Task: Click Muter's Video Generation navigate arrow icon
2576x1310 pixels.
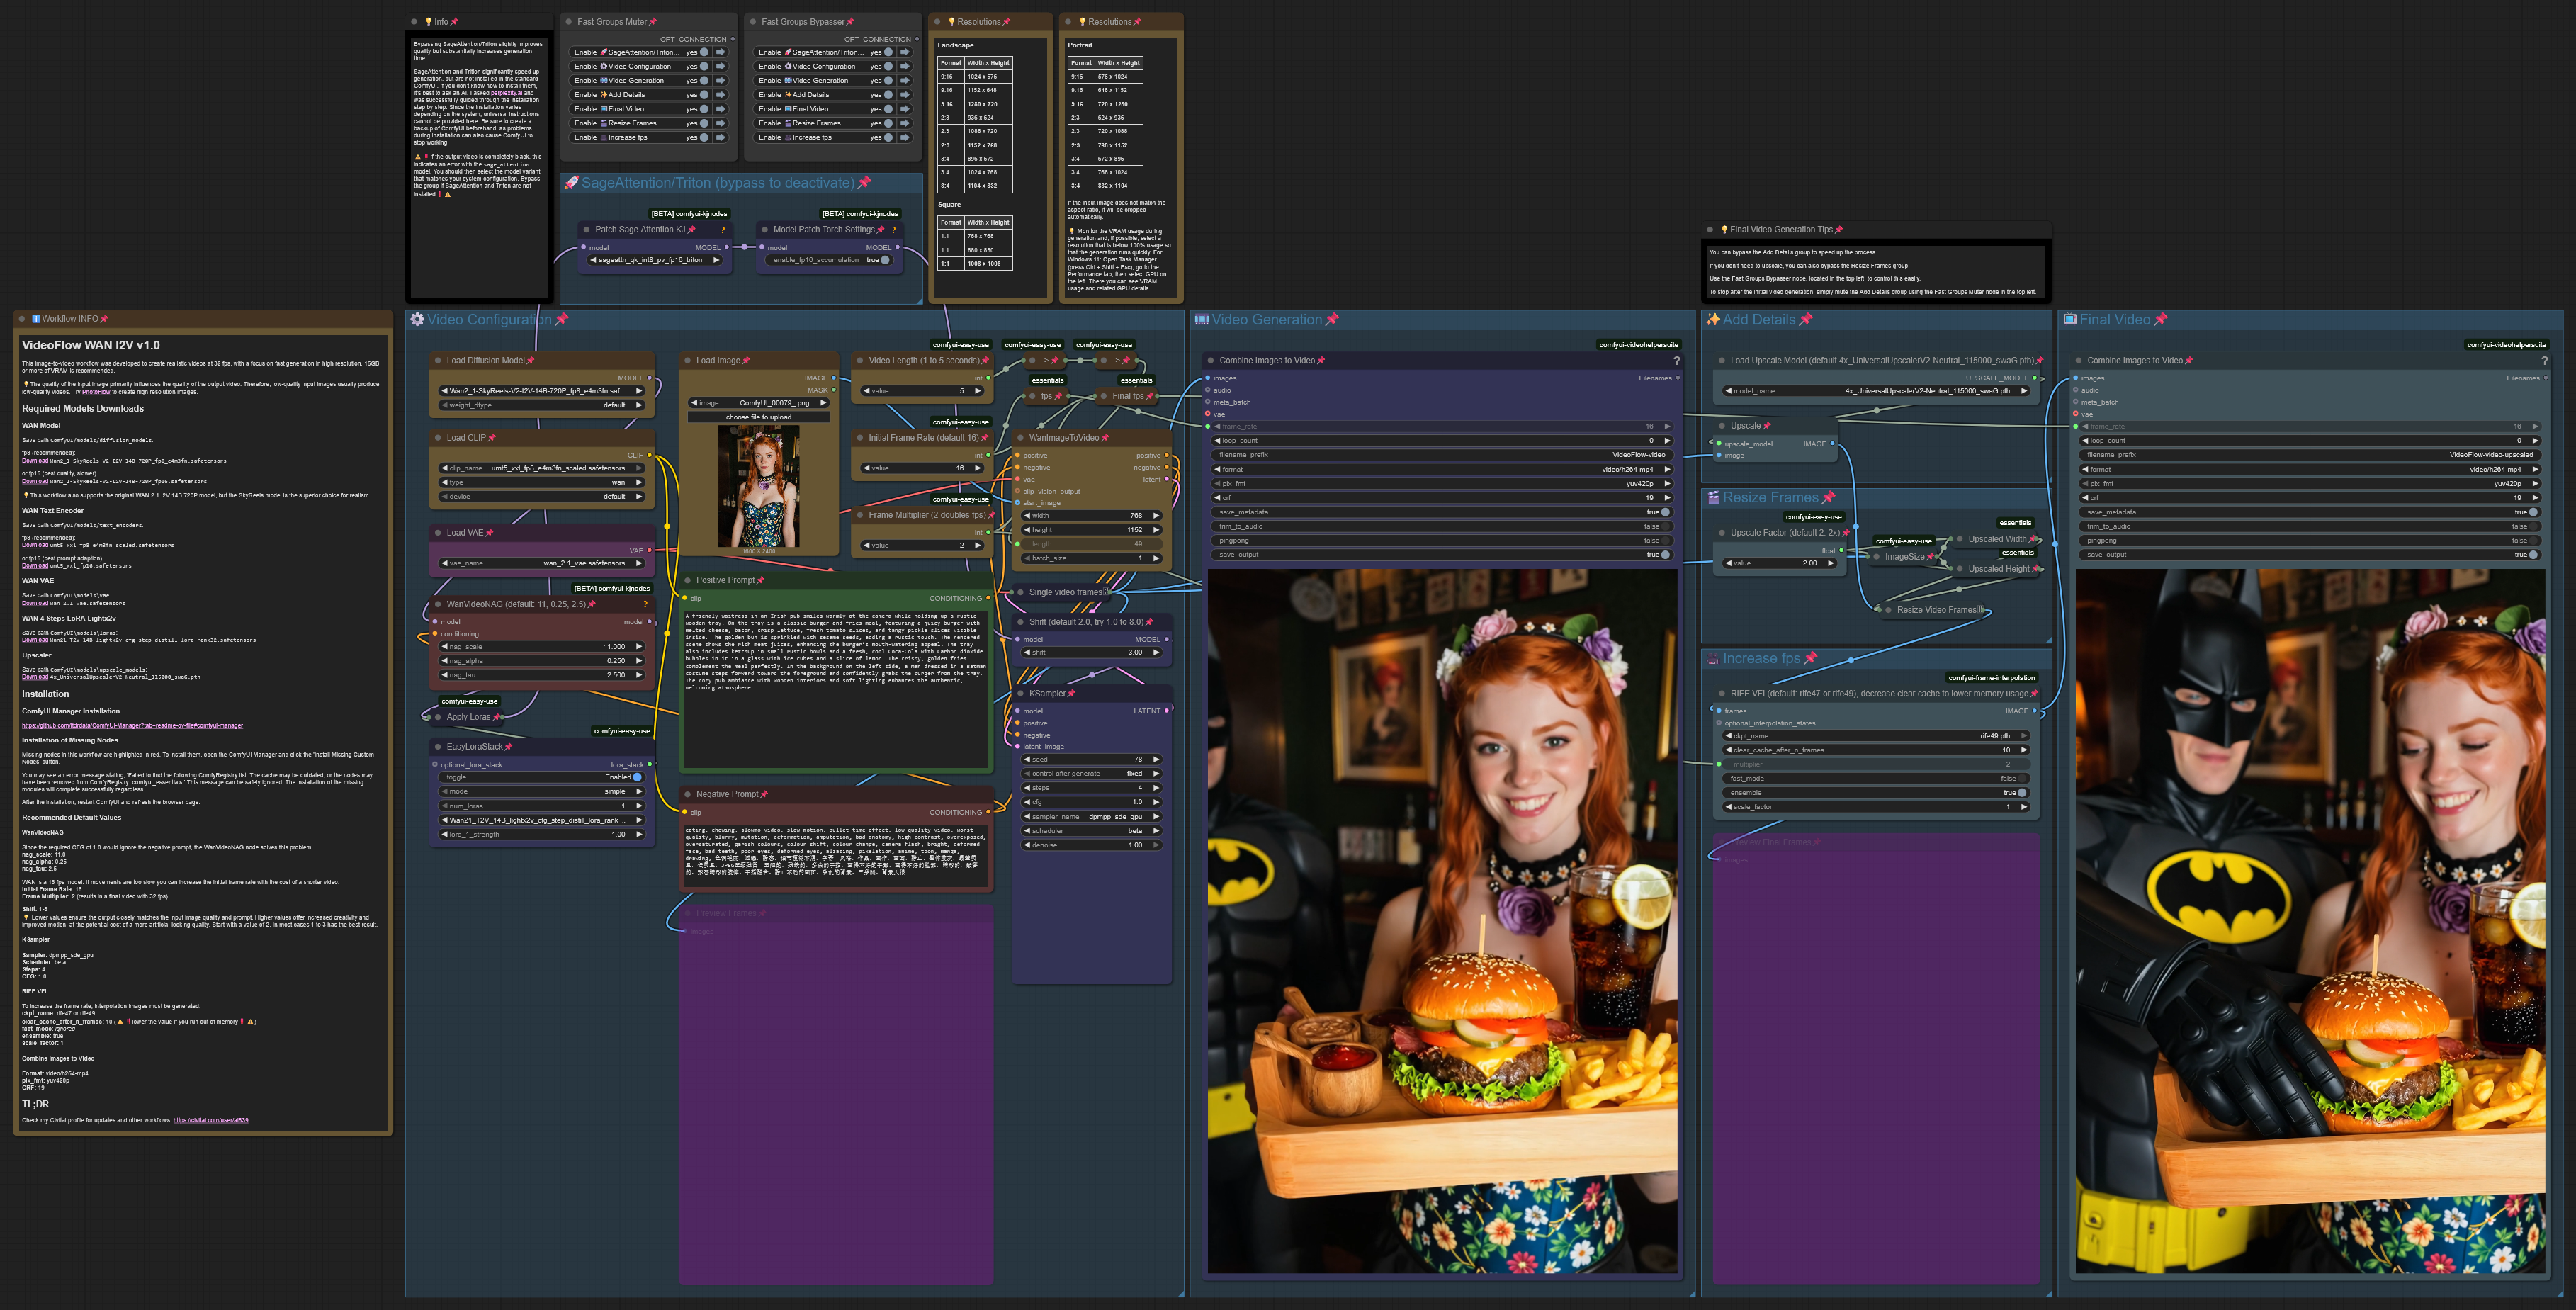Action: click(x=720, y=81)
